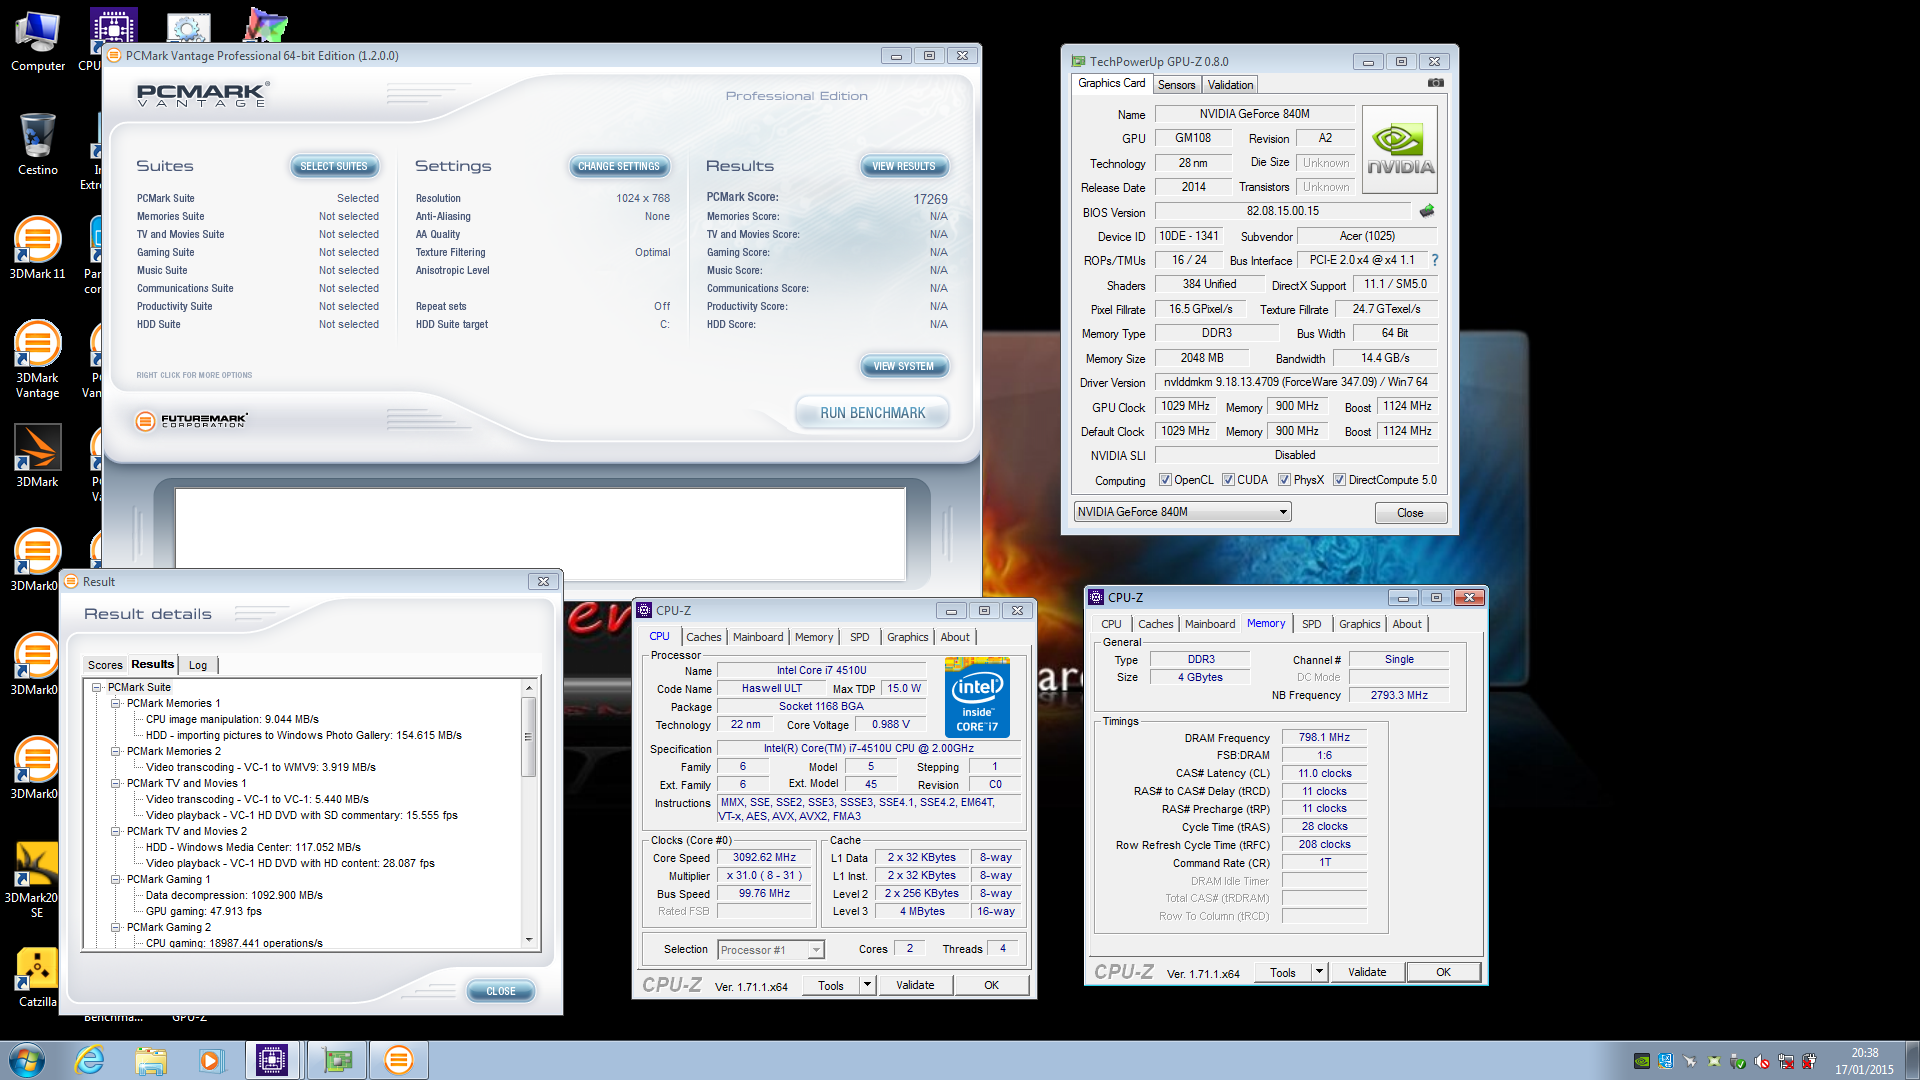This screenshot has width=1920, height=1080.
Task: Click the NVIDIA logo in GPU-Z
Action: (1400, 150)
